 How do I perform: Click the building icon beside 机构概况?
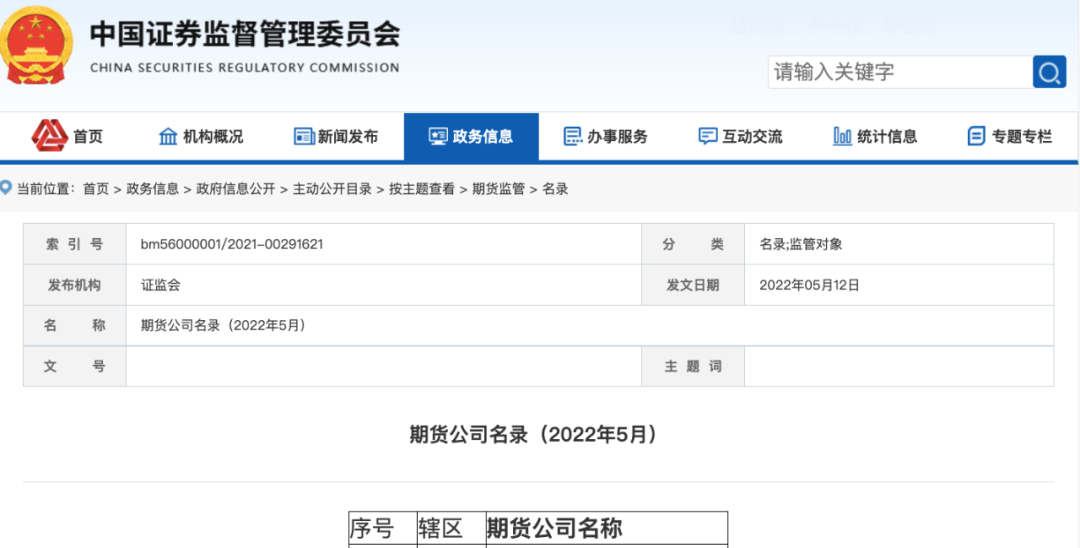click(x=168, y=136)
